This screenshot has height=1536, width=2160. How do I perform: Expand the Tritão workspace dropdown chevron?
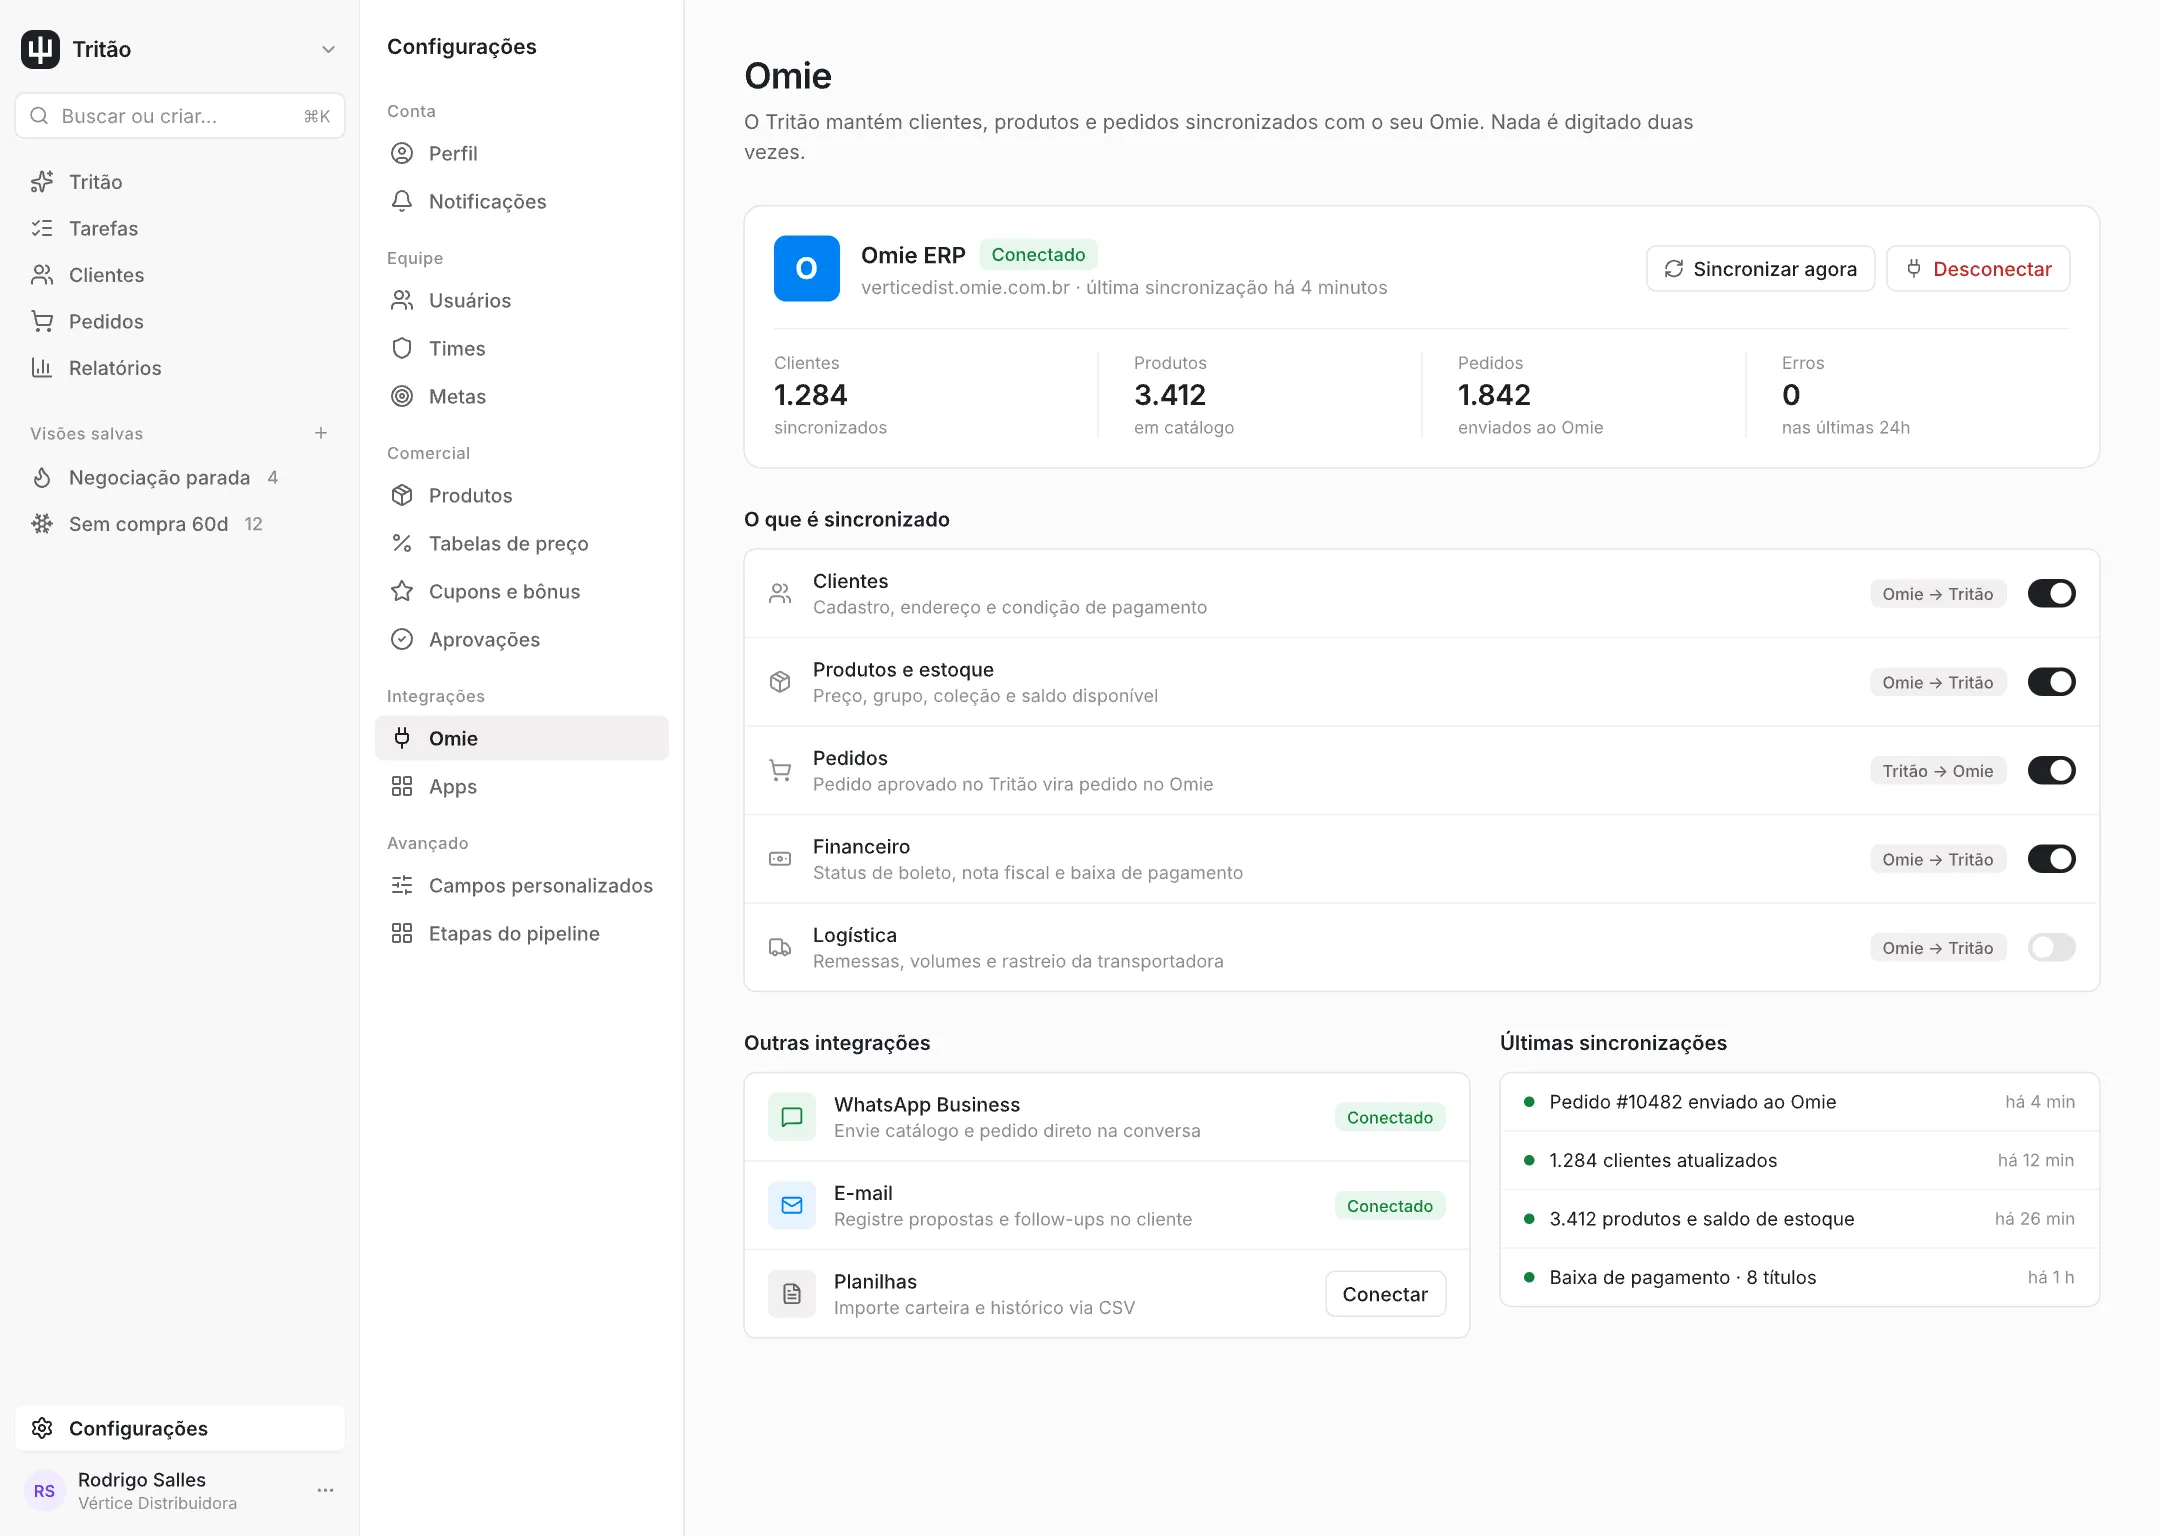tap(328, 49)
